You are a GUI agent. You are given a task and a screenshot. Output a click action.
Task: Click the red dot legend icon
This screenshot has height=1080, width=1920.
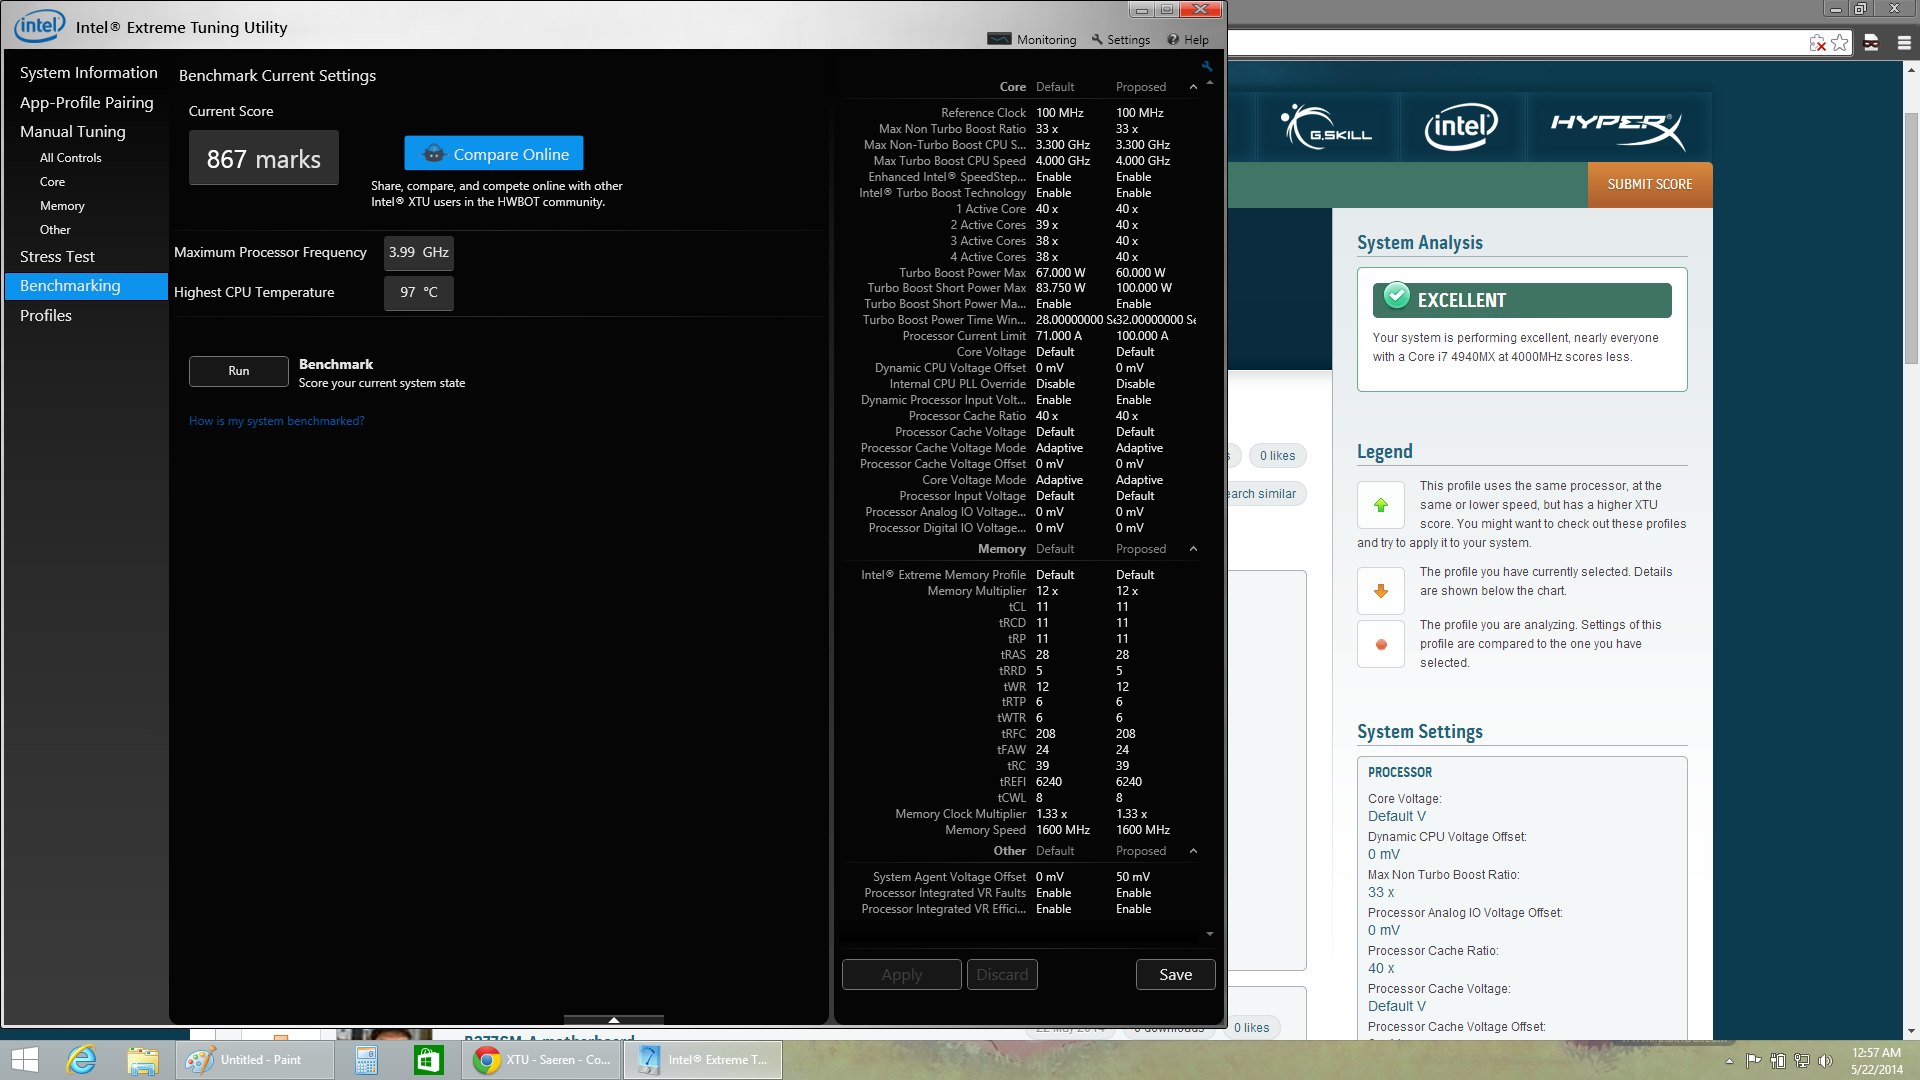coord(1381,645)
